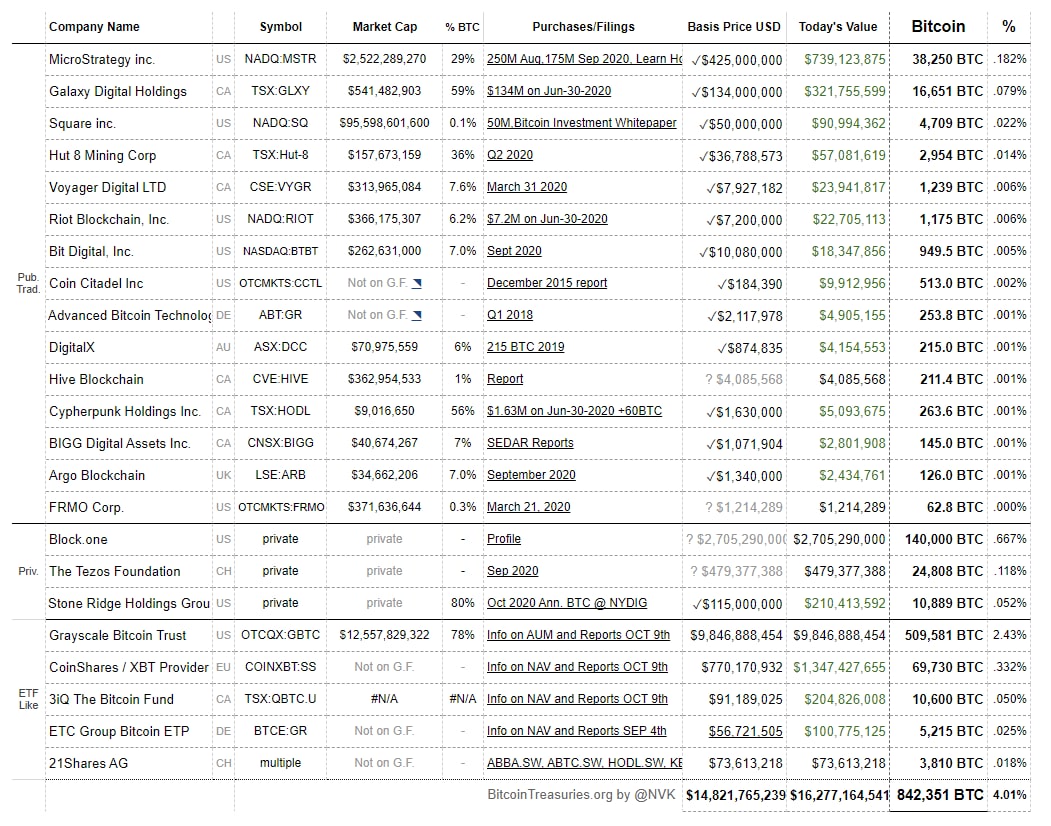Click the 'Company Name' column header
This screenshot has height=826, width=1051.
(x=95, y=27)
